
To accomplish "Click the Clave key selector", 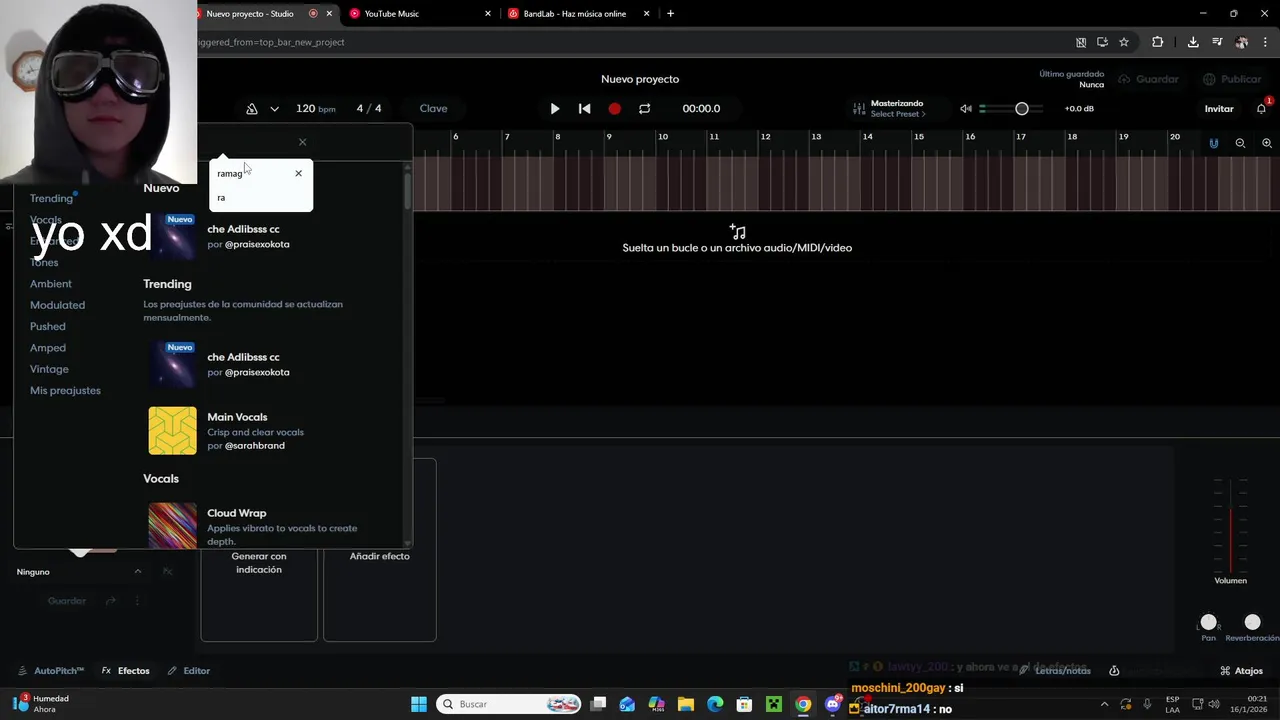I will click(433, 109).
